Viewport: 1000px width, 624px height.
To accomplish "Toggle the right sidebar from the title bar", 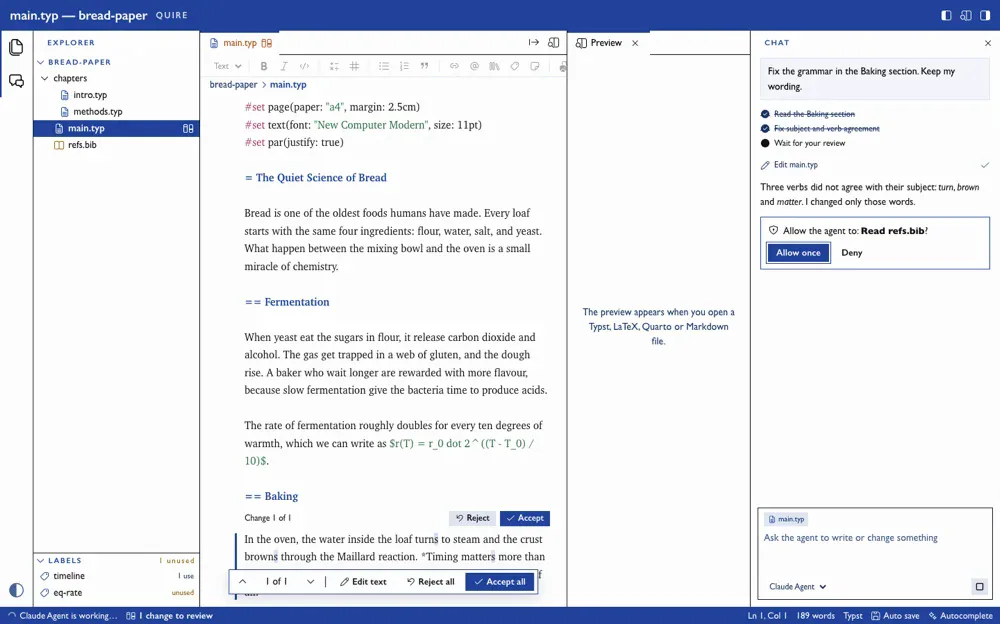I will [x=985, y=15].
